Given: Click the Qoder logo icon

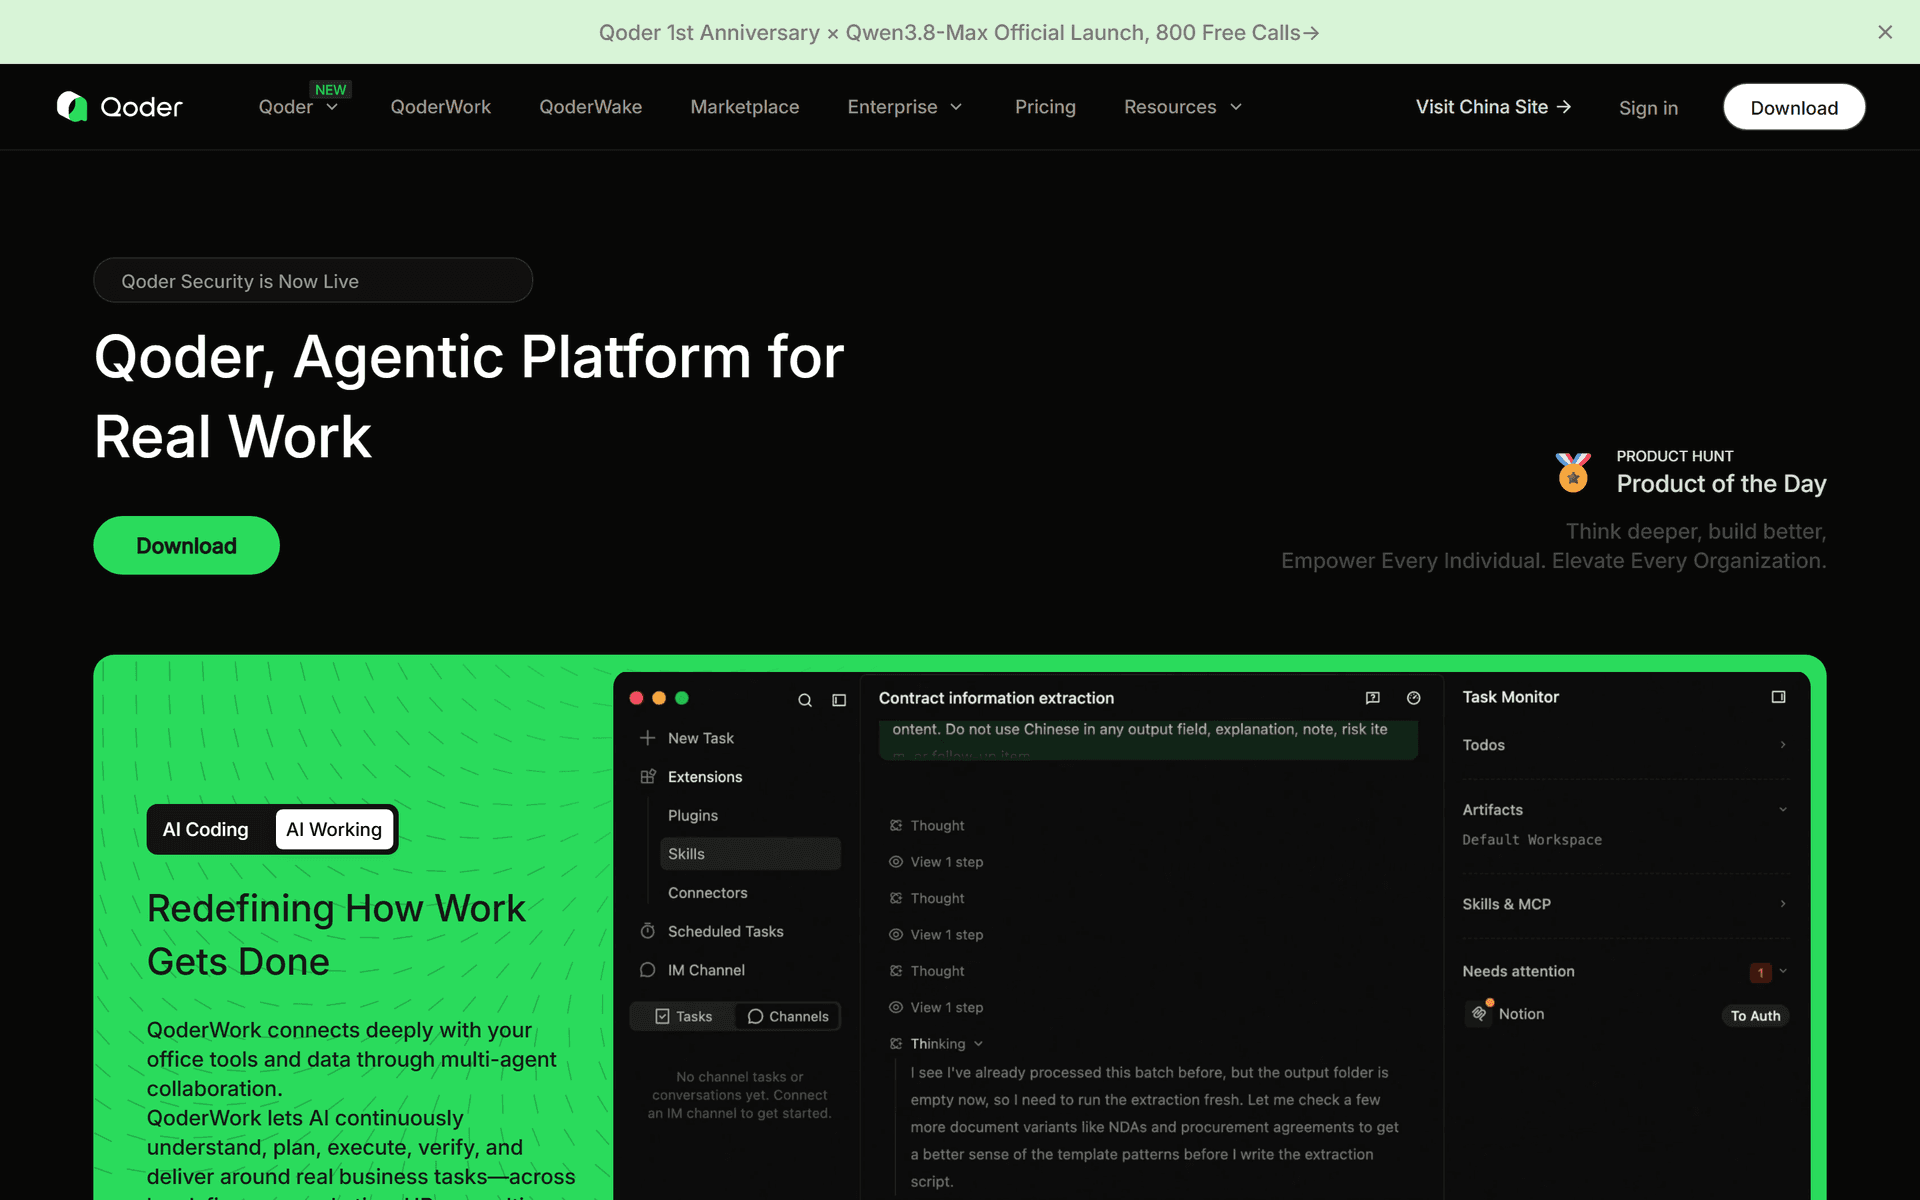Looking at the screenshot, I should click(72, 106).
